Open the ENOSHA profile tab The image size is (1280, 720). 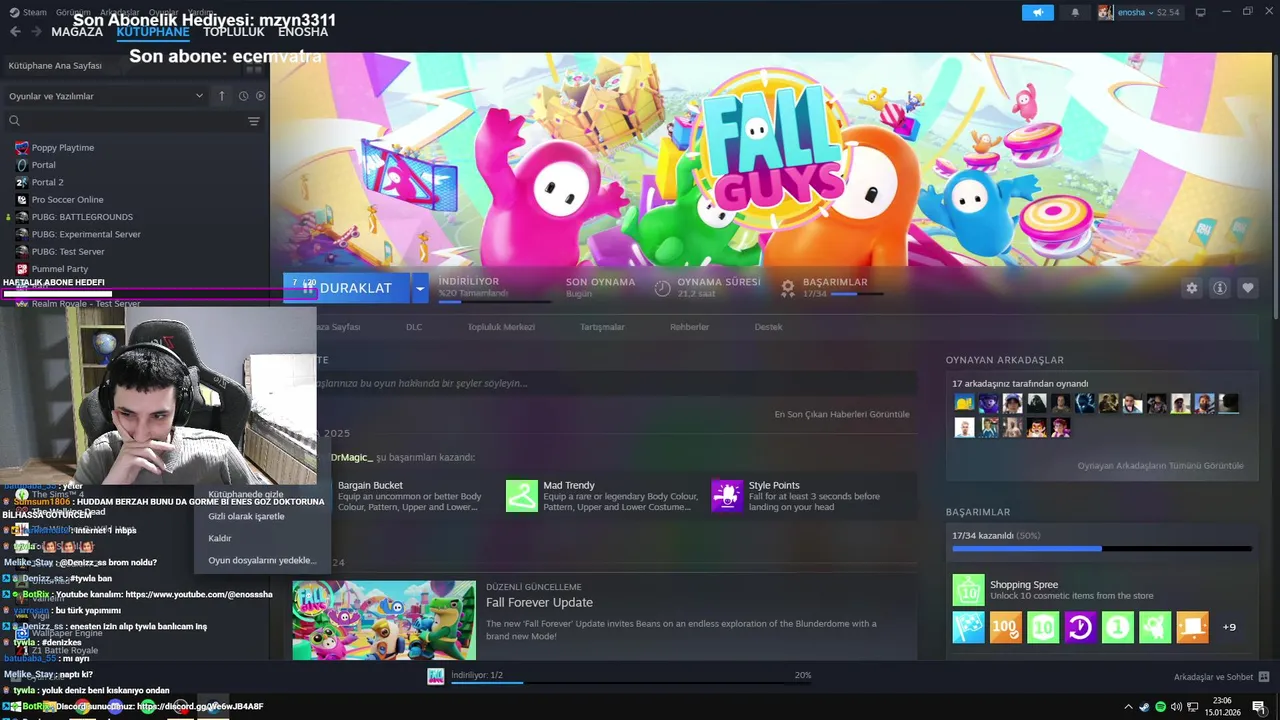click(303, 32)
